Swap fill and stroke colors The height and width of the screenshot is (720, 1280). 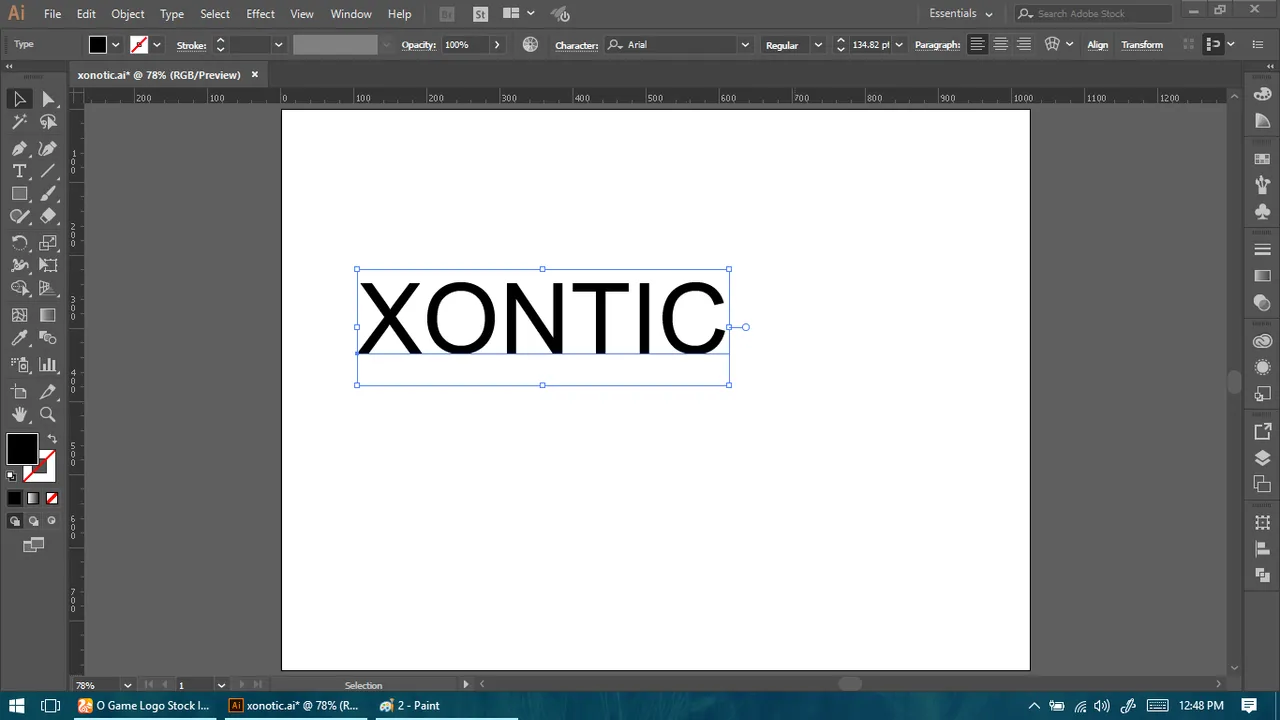pos(52,439)
